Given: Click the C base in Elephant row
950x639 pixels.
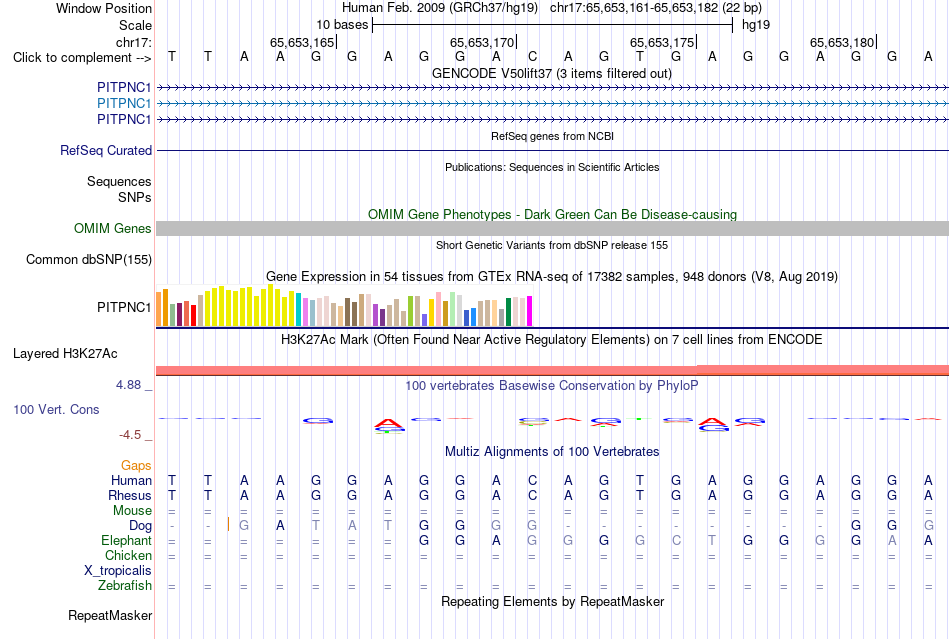Looking at the screenshot, I should pyautogui.click(x=676, y=540).
